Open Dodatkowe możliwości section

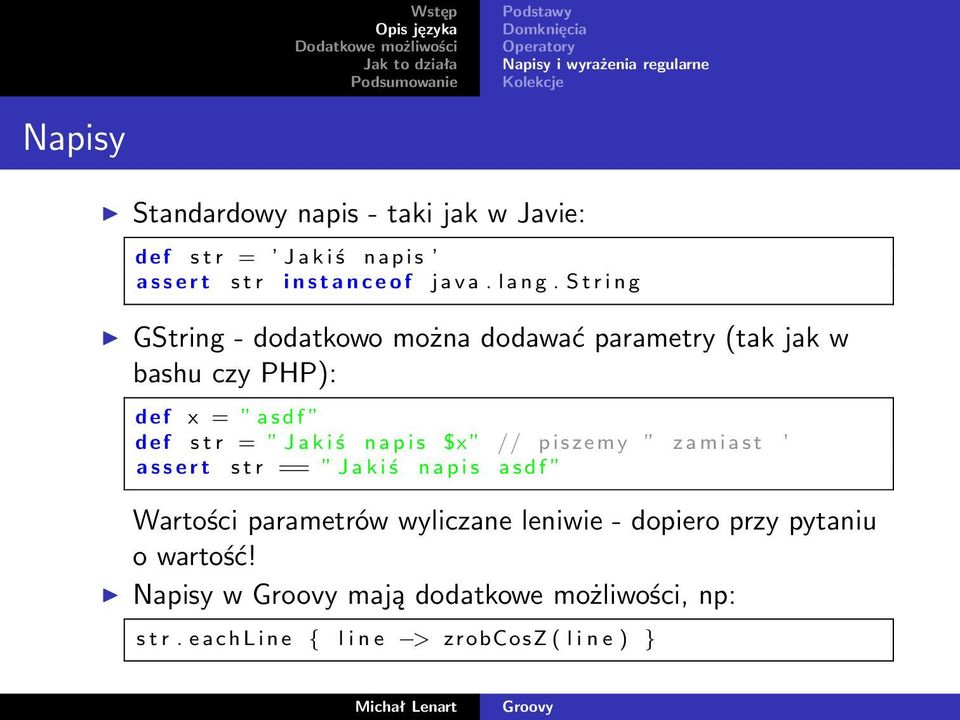click(376, 47)
